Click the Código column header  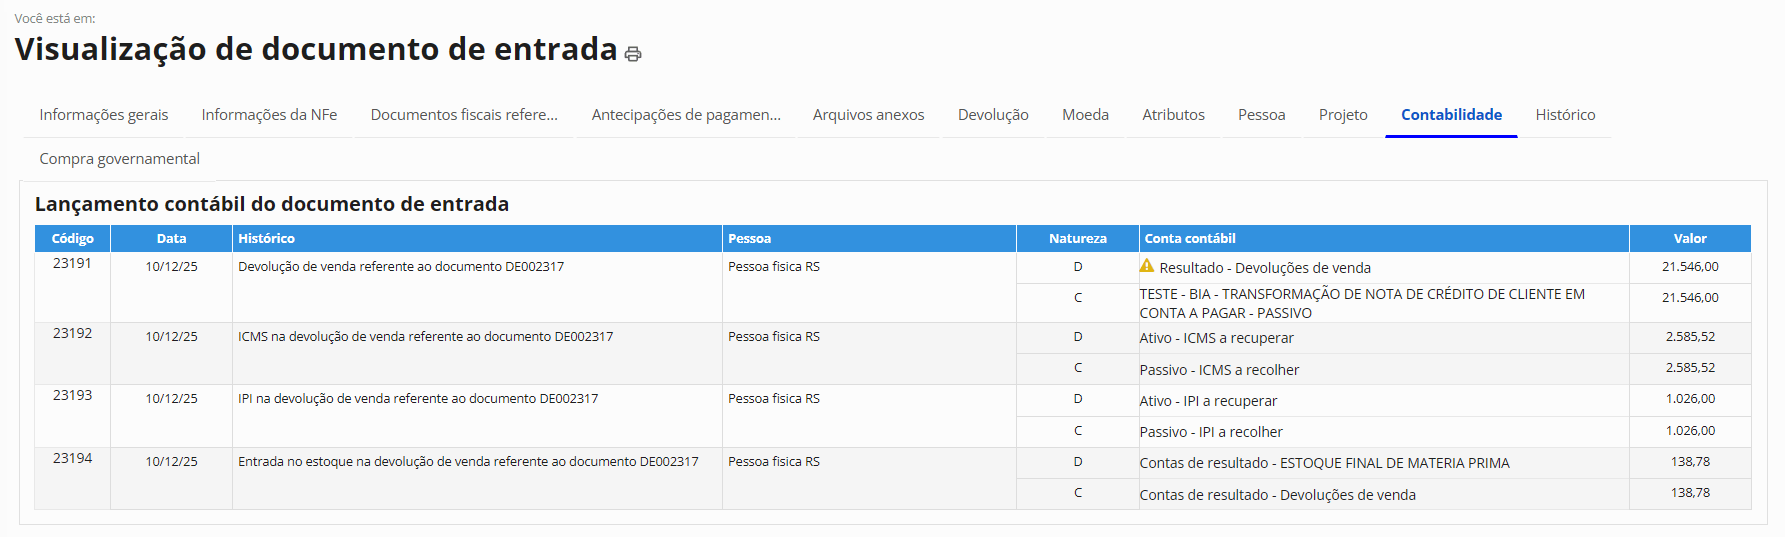click(x=73, y=239)
